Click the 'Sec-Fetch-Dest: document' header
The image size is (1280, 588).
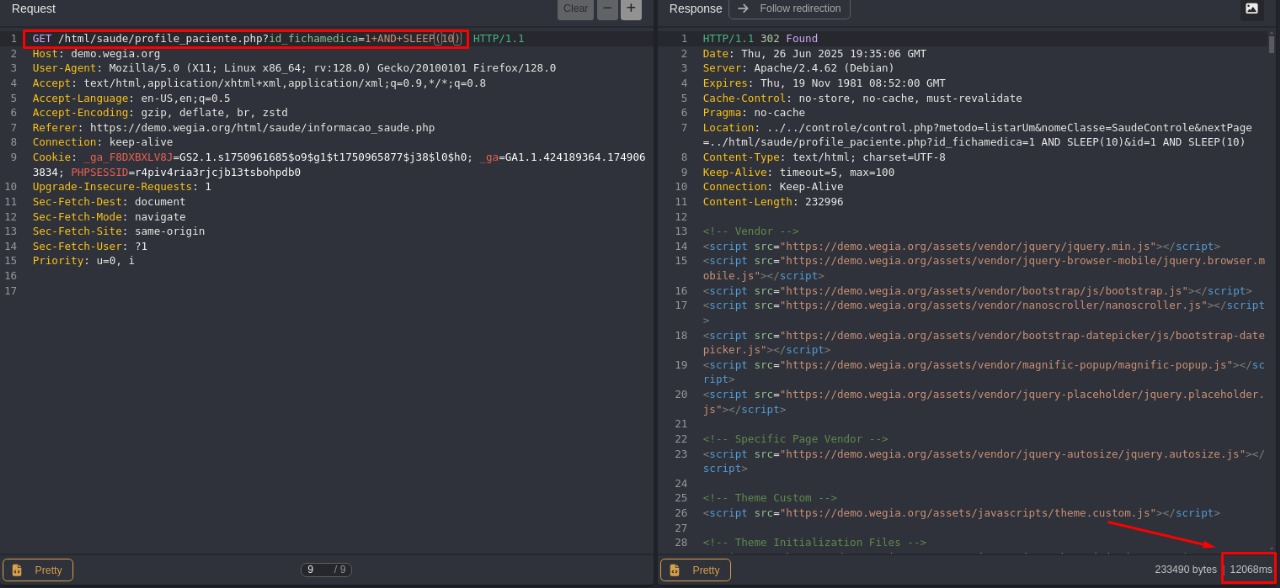coord(109,202)
